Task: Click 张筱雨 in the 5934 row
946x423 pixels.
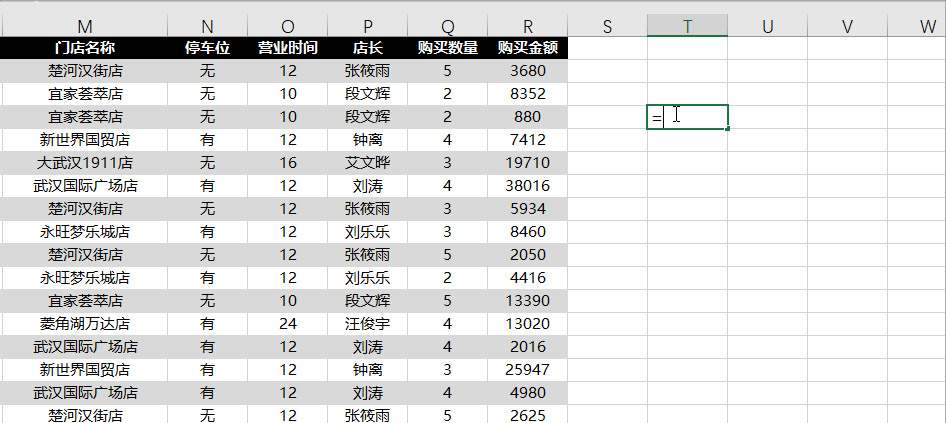Action: pyautogui.click(x=368, y=209)
